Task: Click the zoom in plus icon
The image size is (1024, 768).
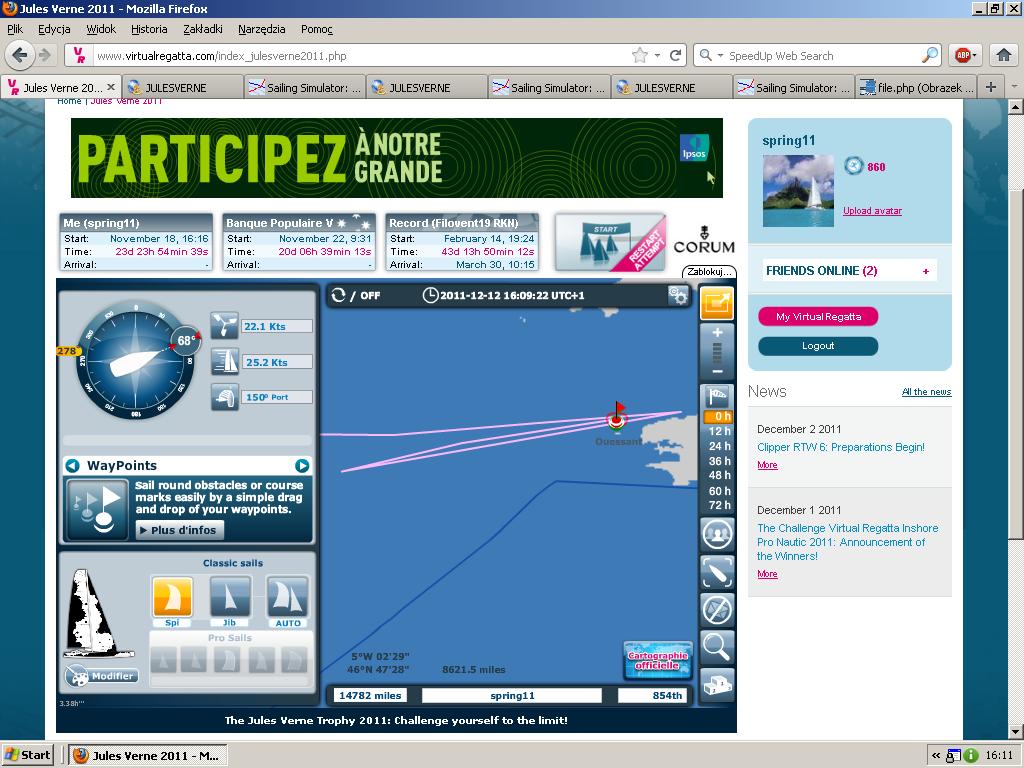Action: [x=717, y=332]
